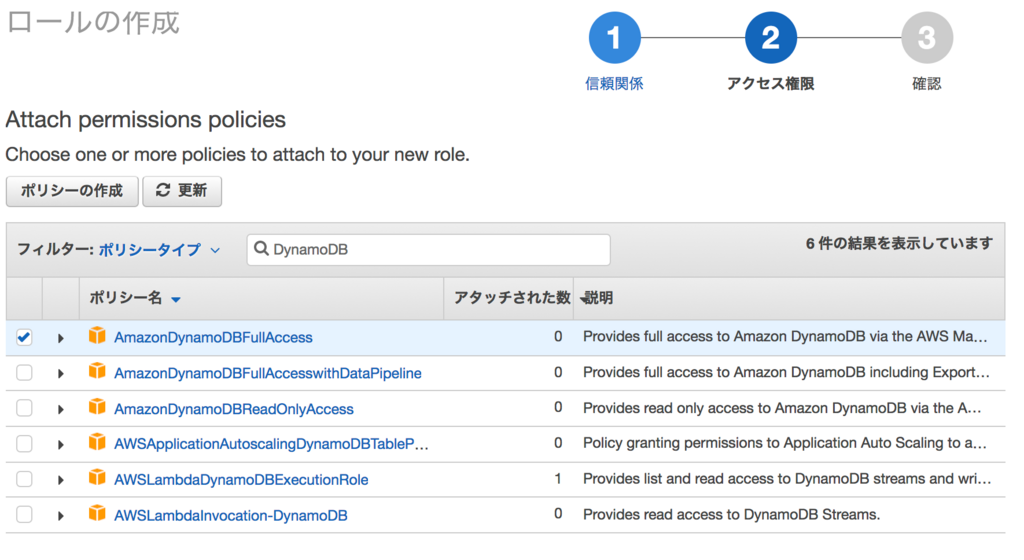Click the ポリシーの作成 button
The height and width of the screenshot is (560, 1024).
click(x=72, y=191)
